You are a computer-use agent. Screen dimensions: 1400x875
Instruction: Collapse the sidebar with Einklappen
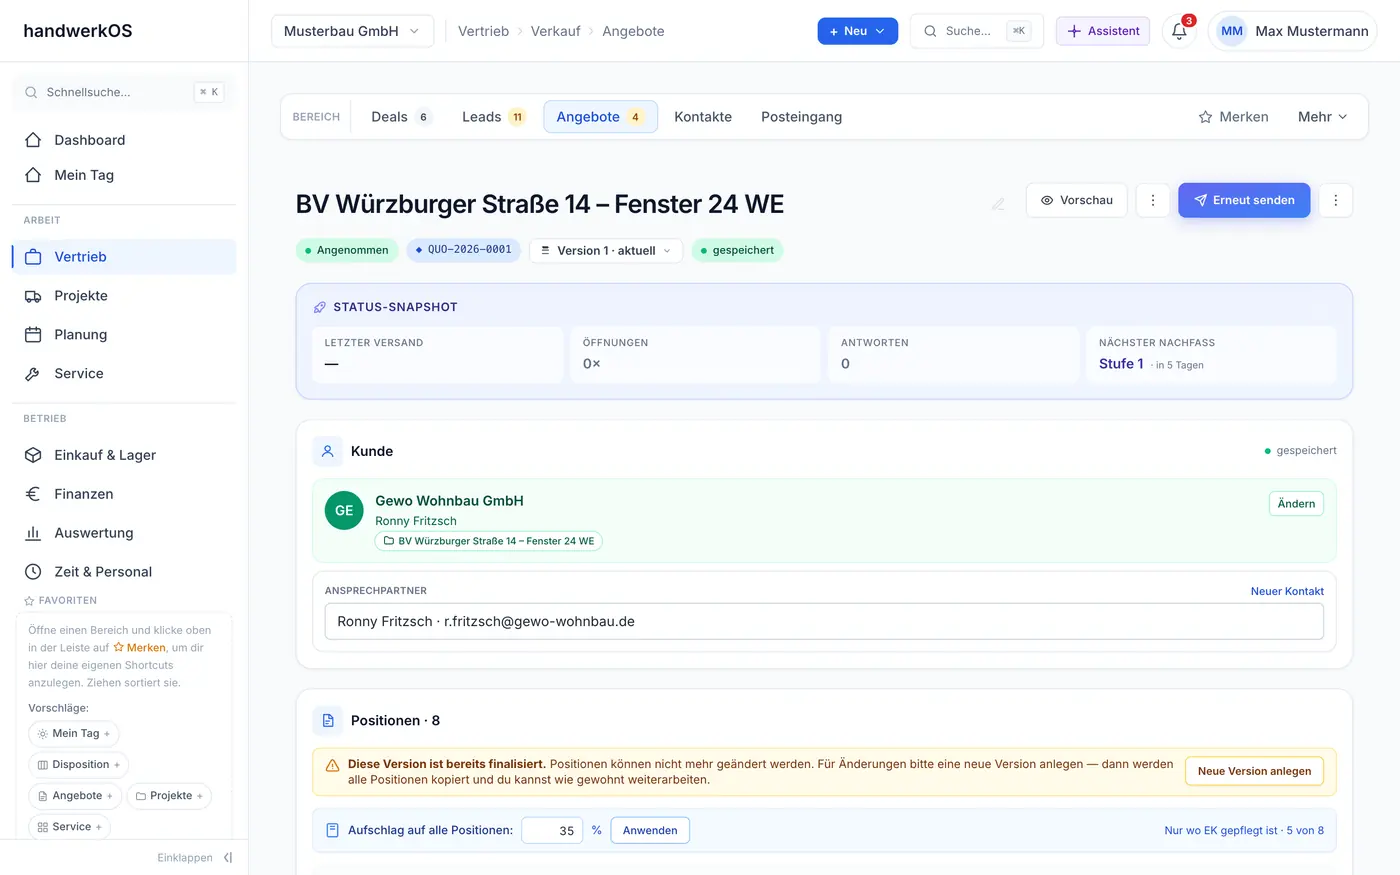pos(195,858)
